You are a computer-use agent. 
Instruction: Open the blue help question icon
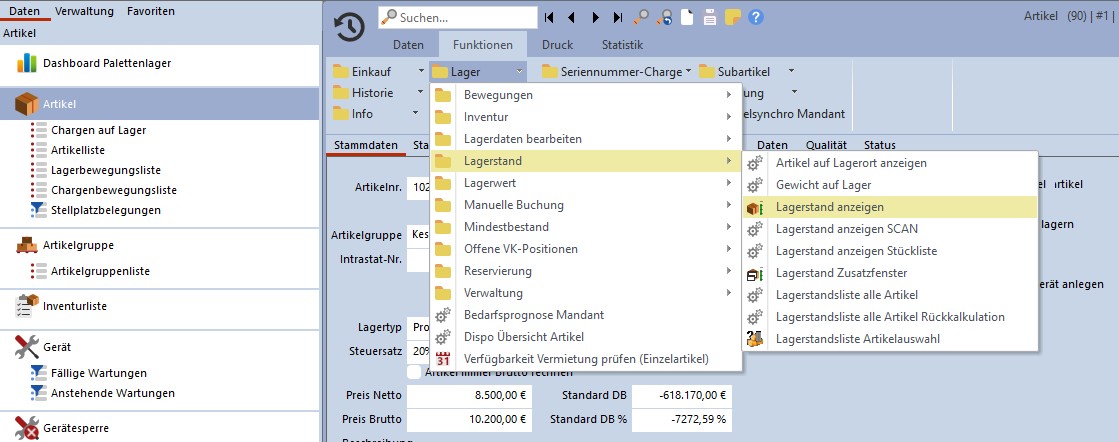coord(756,17)
